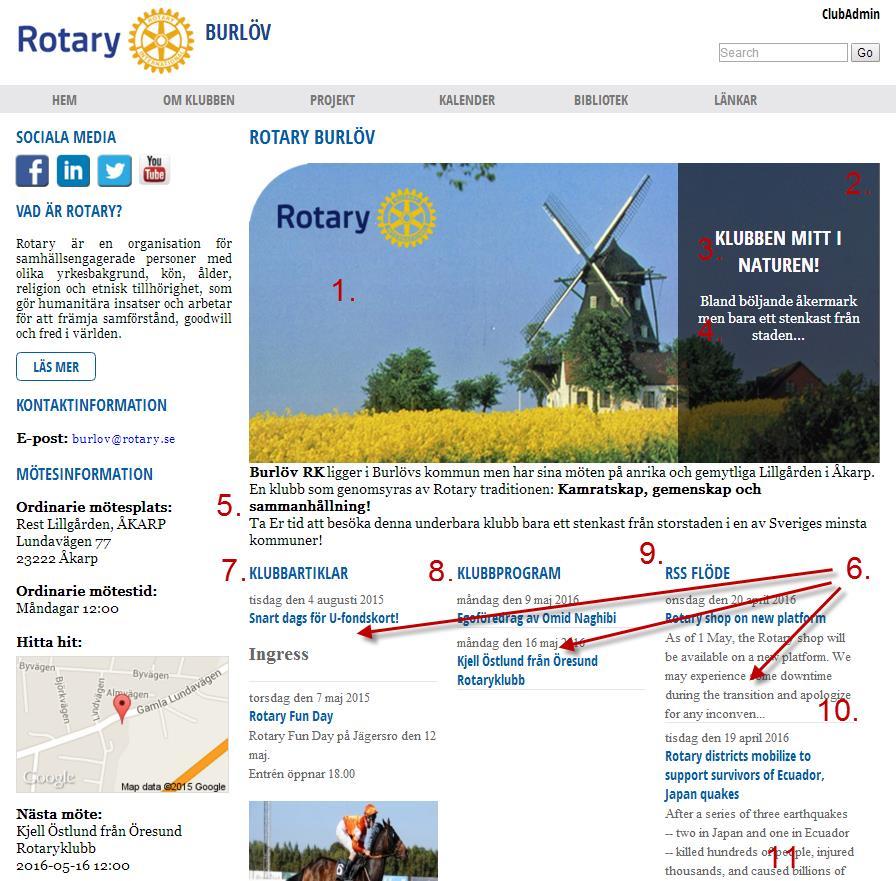Viewport: 896px width, 881px height.
Task: Click the date tisdag den 4 augusti 2015
Action: (x=317, y=599)
